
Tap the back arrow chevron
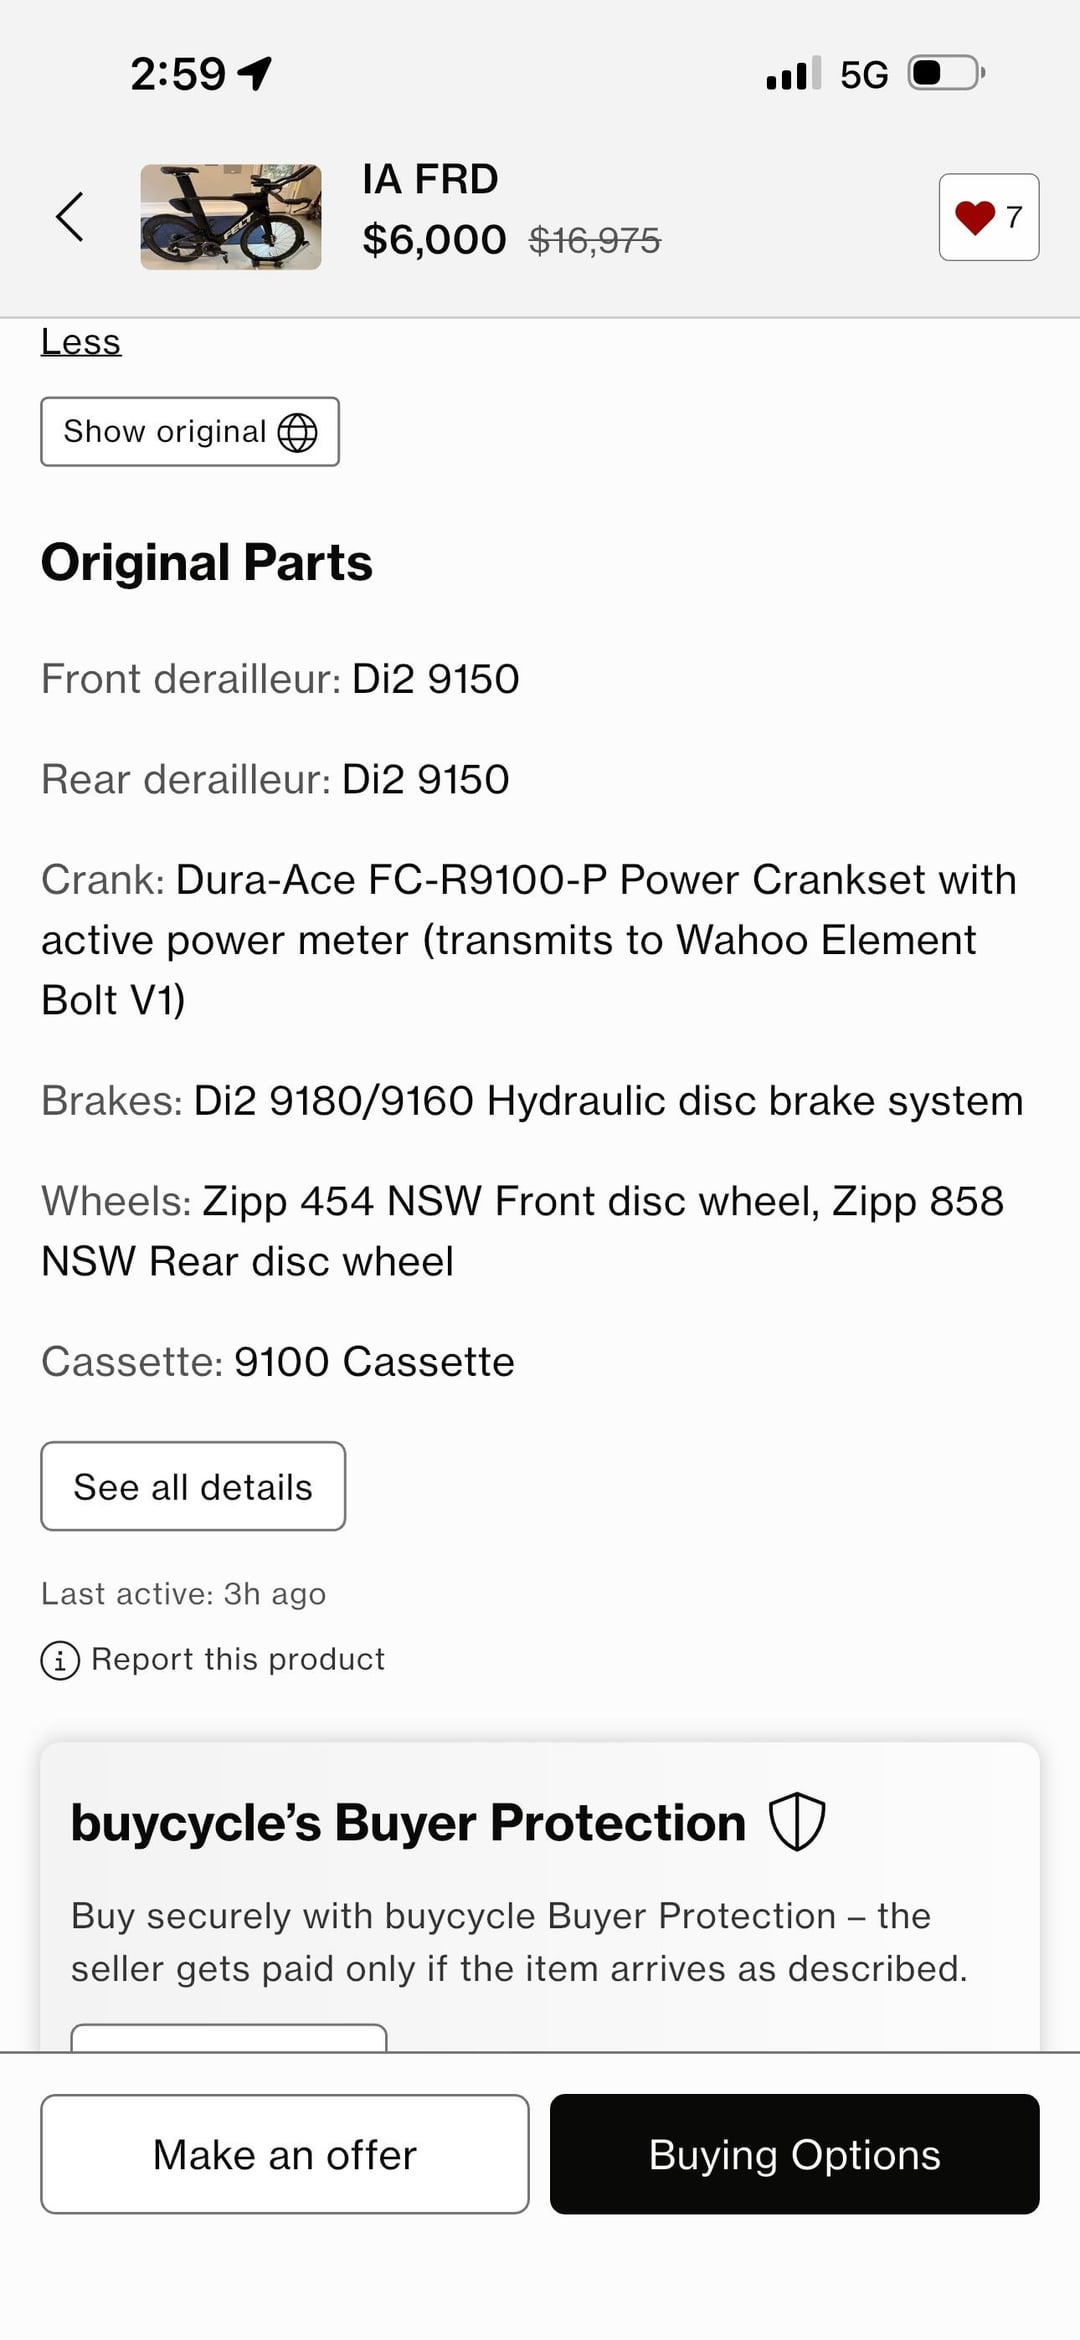pos(69,216)
